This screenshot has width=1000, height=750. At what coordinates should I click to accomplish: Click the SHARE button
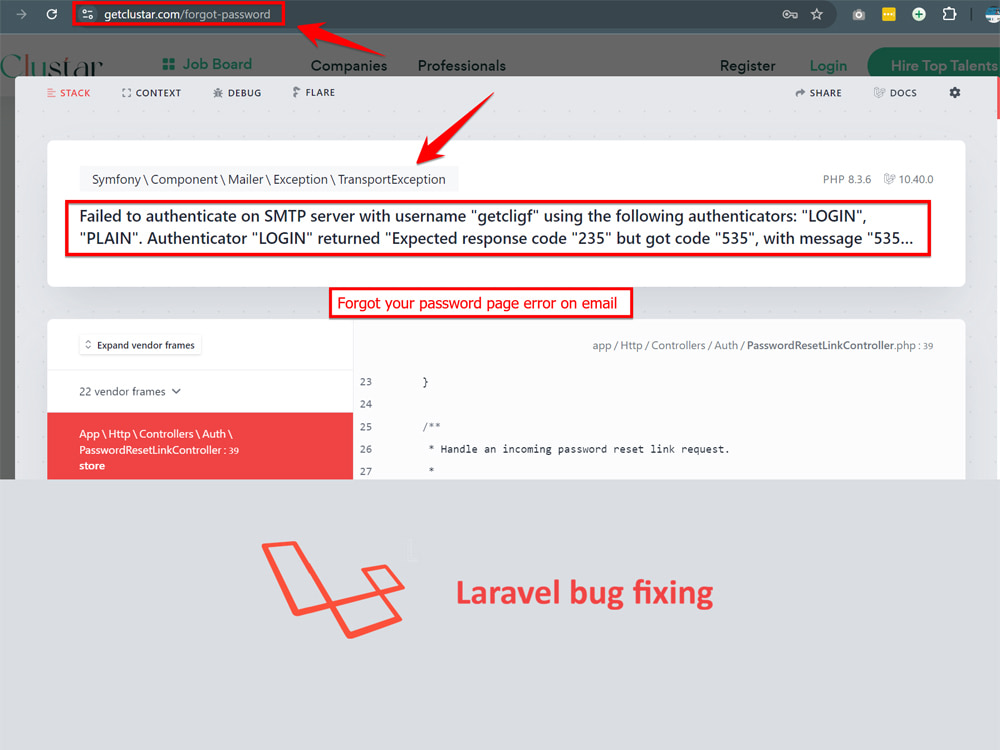tap(818, 93)
